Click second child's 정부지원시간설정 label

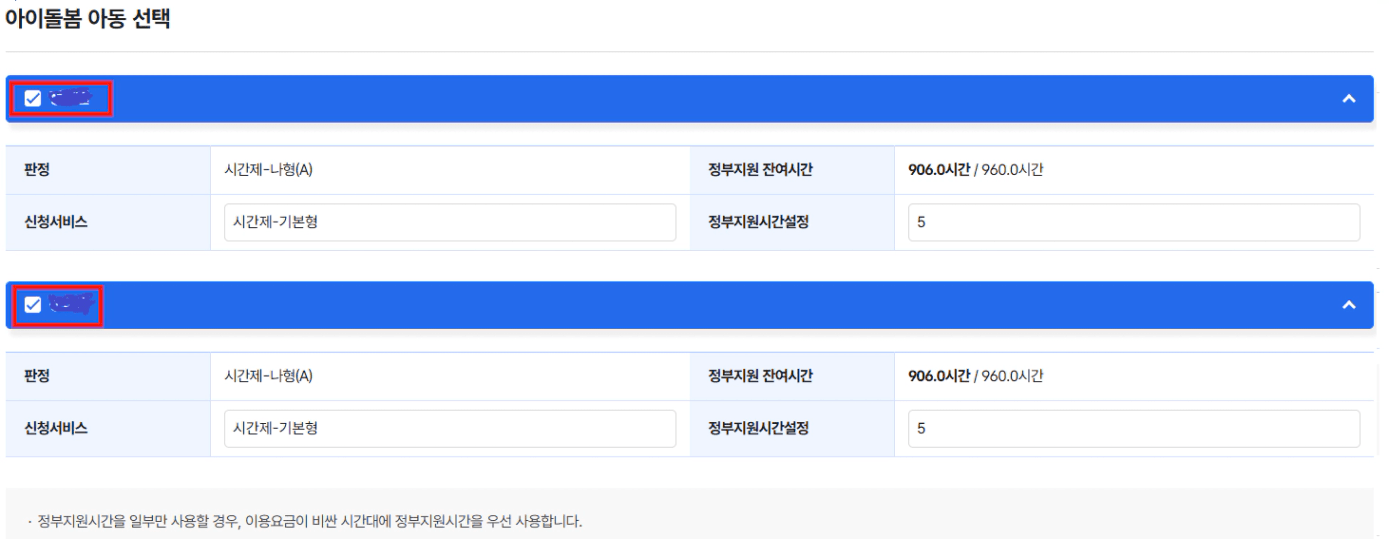(x=758, y=429)
